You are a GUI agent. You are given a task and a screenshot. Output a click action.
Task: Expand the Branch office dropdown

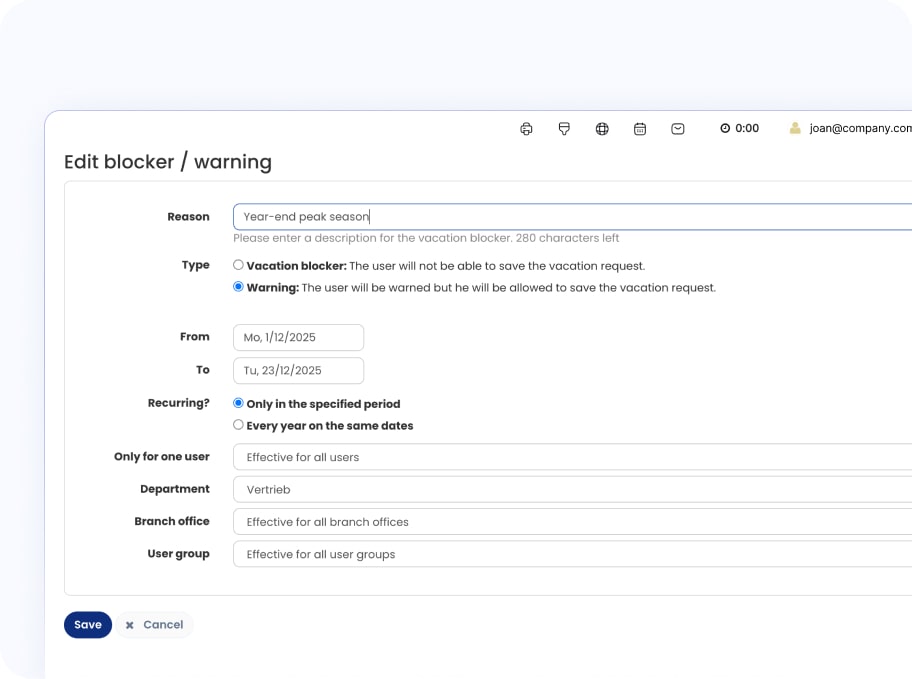pos(572,522)
